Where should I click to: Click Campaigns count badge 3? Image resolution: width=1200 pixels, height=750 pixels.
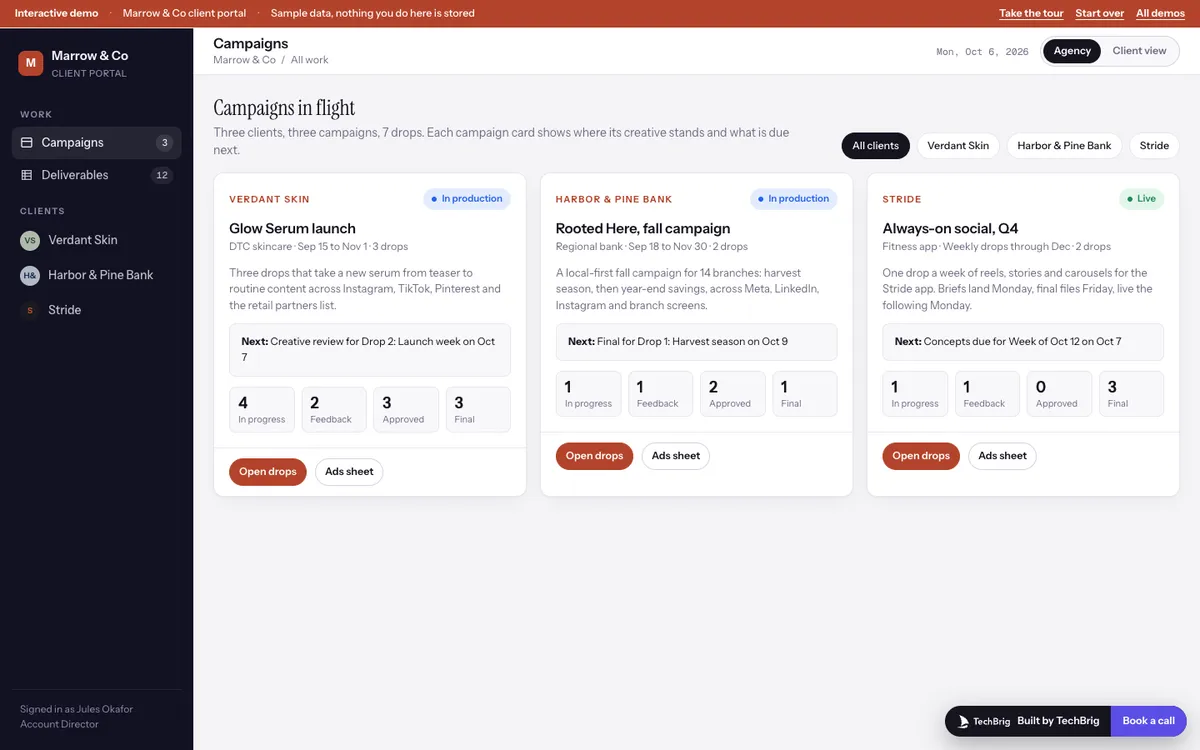tap(165, 143)
